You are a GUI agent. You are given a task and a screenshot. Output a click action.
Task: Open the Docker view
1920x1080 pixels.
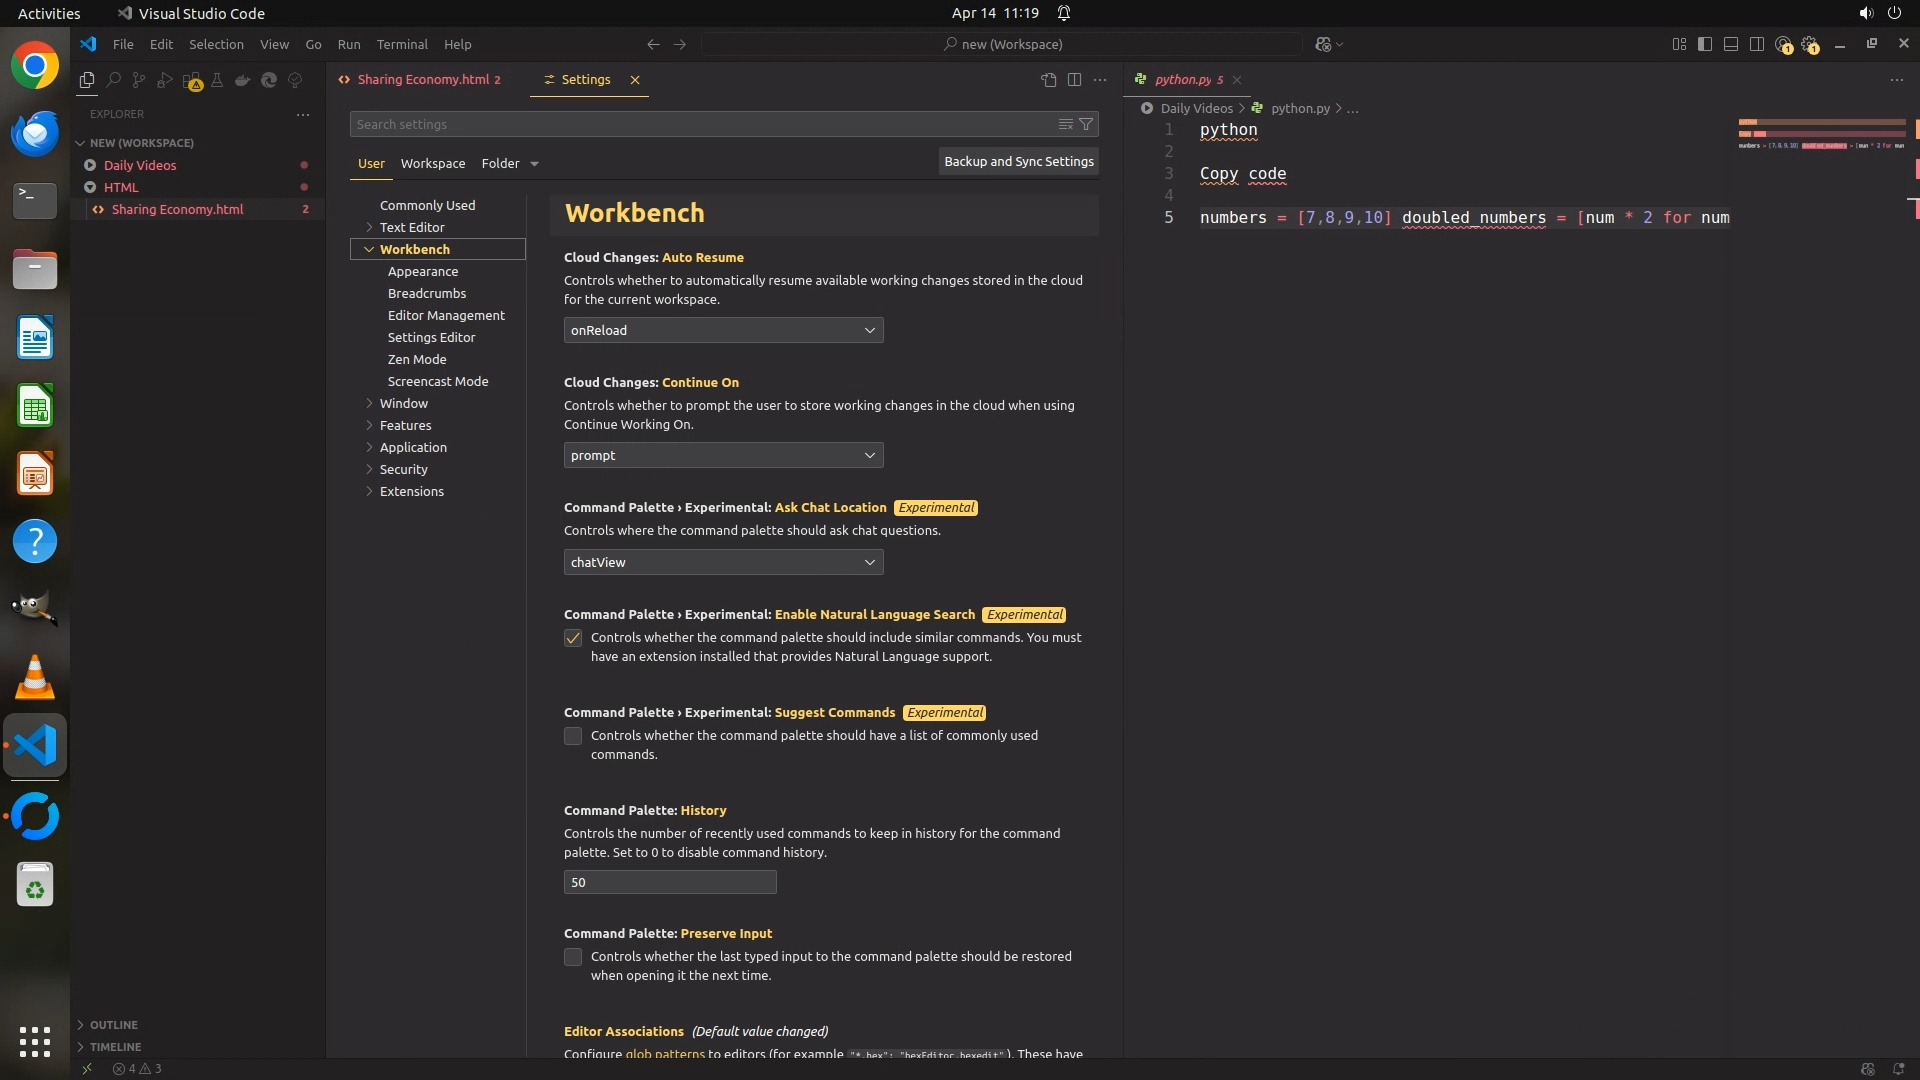(242, 80)
